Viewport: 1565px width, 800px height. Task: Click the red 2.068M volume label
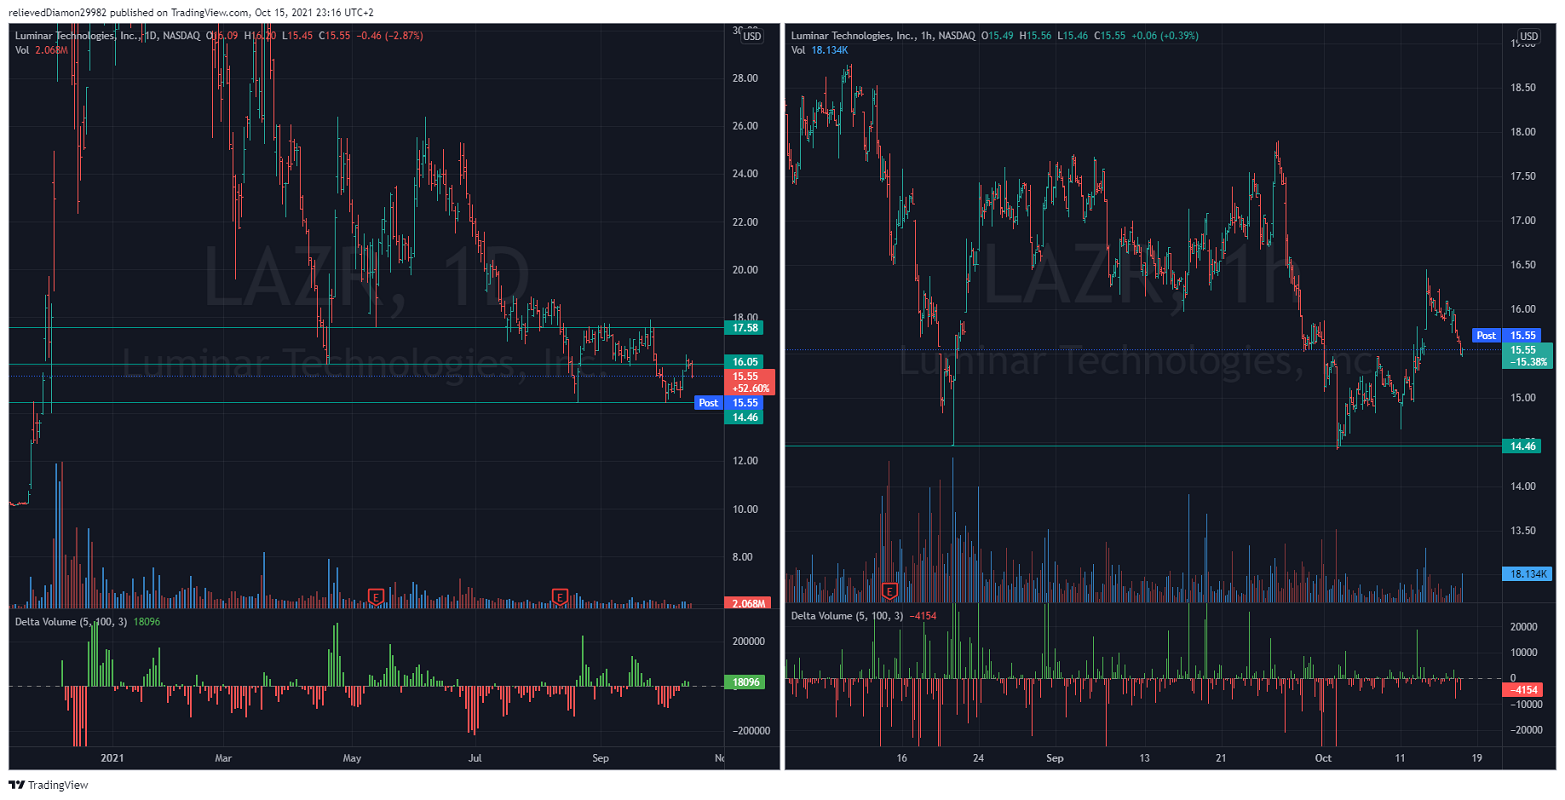[x=748, y=603]
